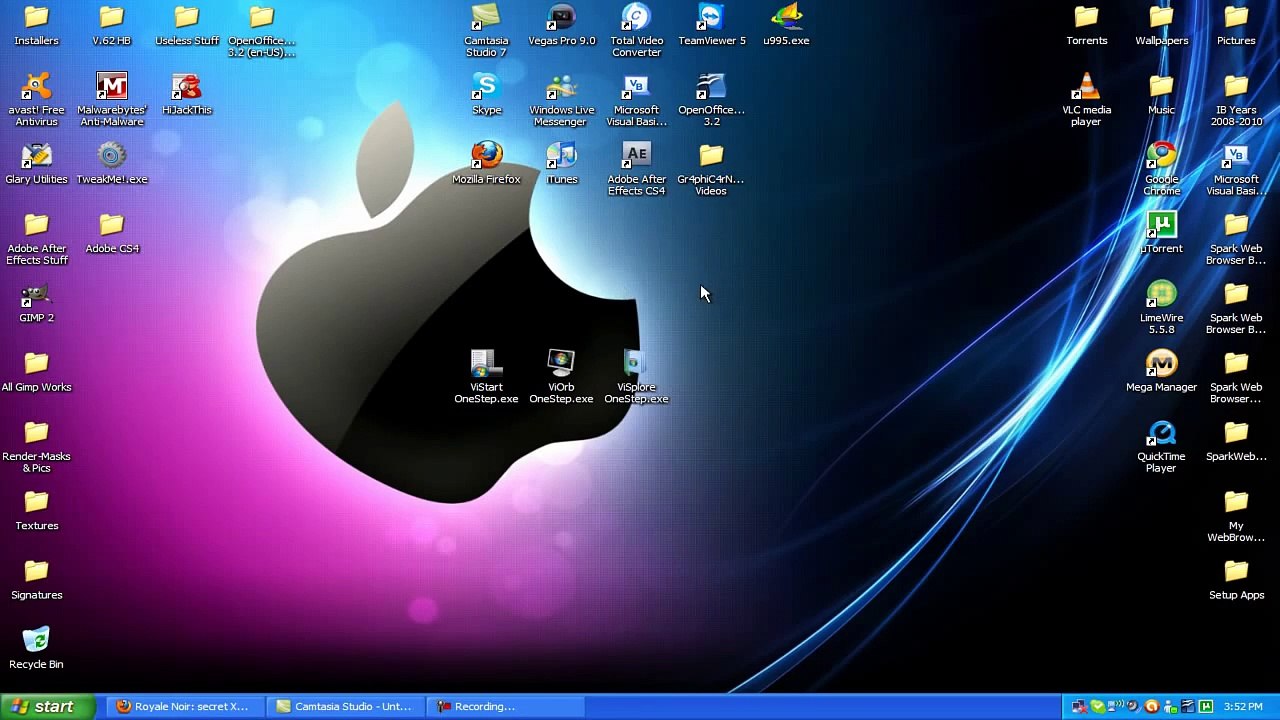This screenshot has height=720, width=1280.
Task: Click the Windows start button
Action: (48, 707)
